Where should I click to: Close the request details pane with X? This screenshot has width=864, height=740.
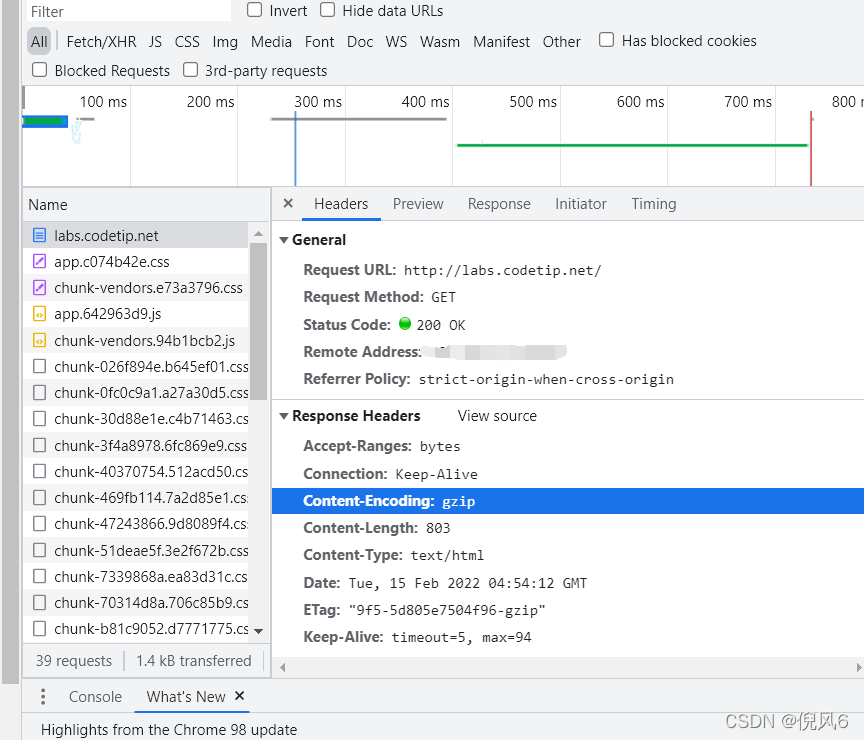[288, 203]
